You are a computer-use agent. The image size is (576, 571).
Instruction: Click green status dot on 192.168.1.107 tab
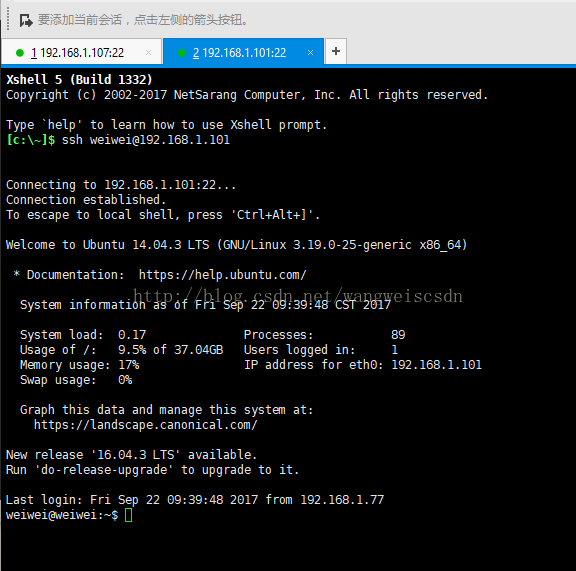tap(20, 53)
